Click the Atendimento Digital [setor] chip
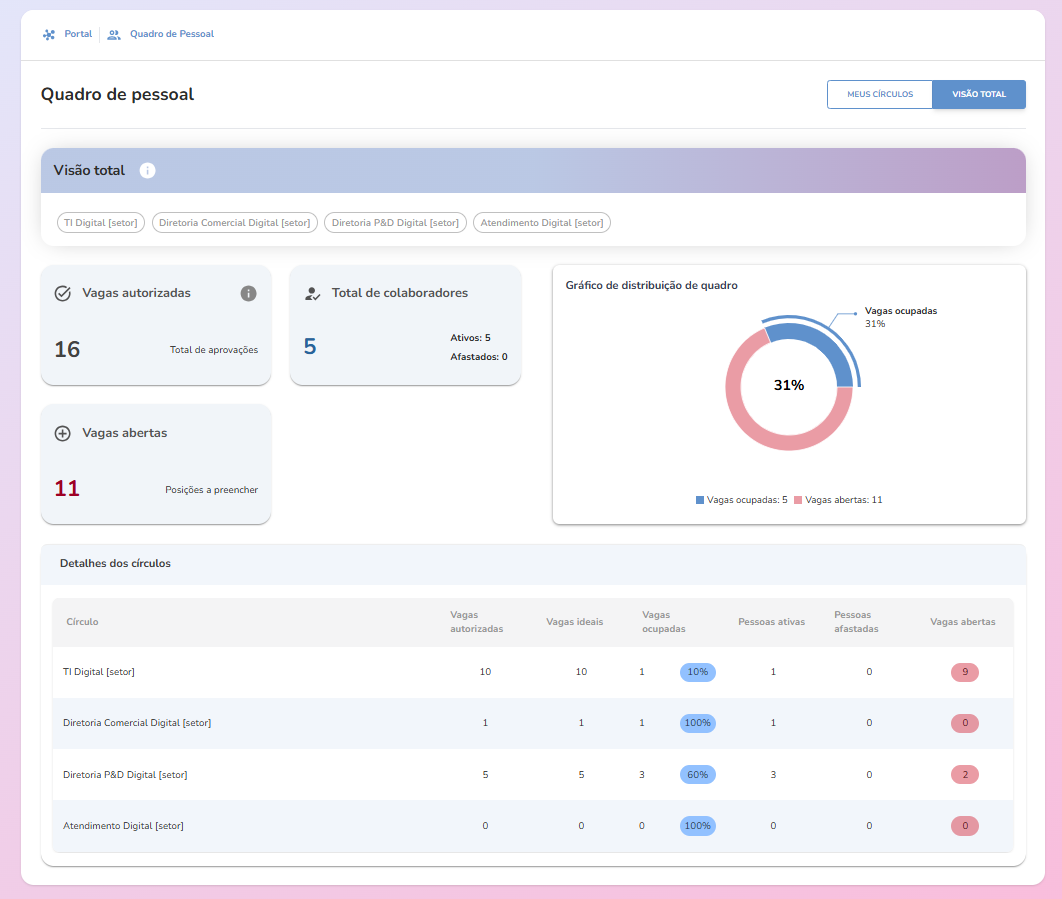1062x899 pixels. point(541,223)
